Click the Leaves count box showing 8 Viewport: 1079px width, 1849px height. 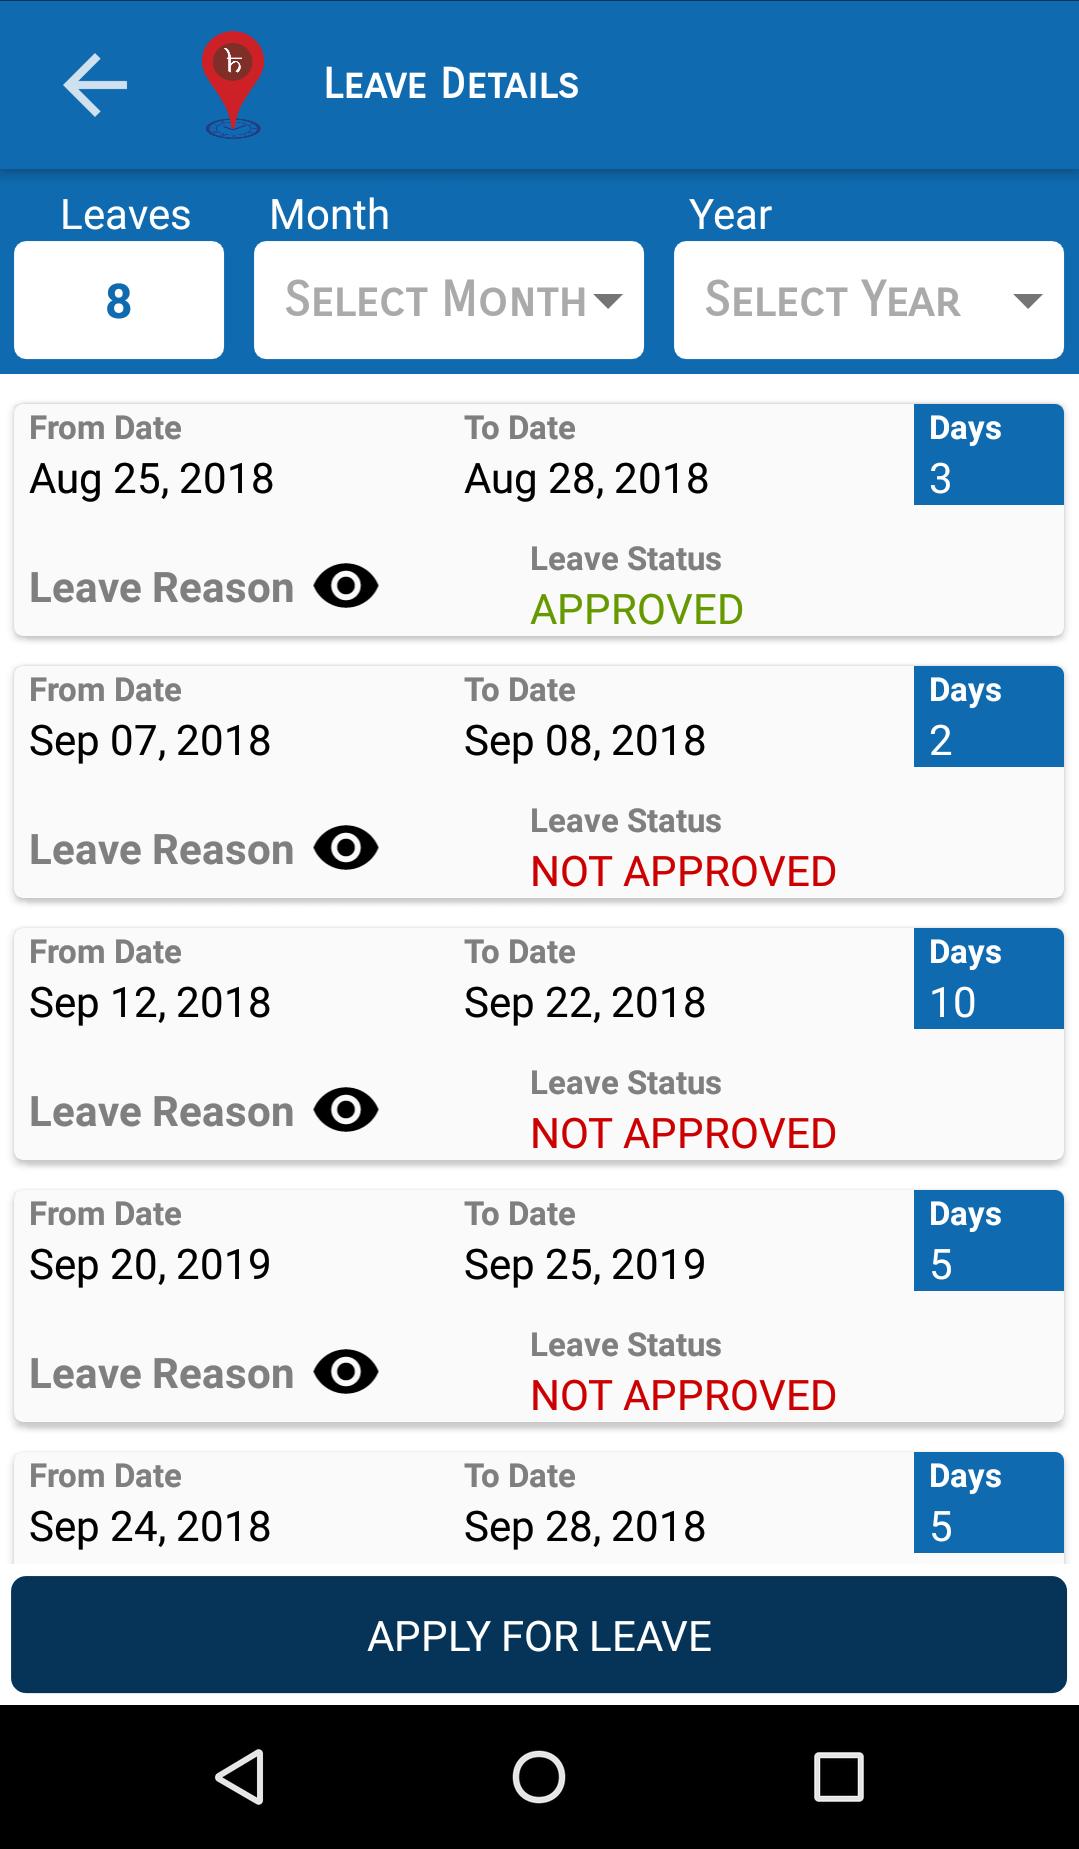[119, 300]
